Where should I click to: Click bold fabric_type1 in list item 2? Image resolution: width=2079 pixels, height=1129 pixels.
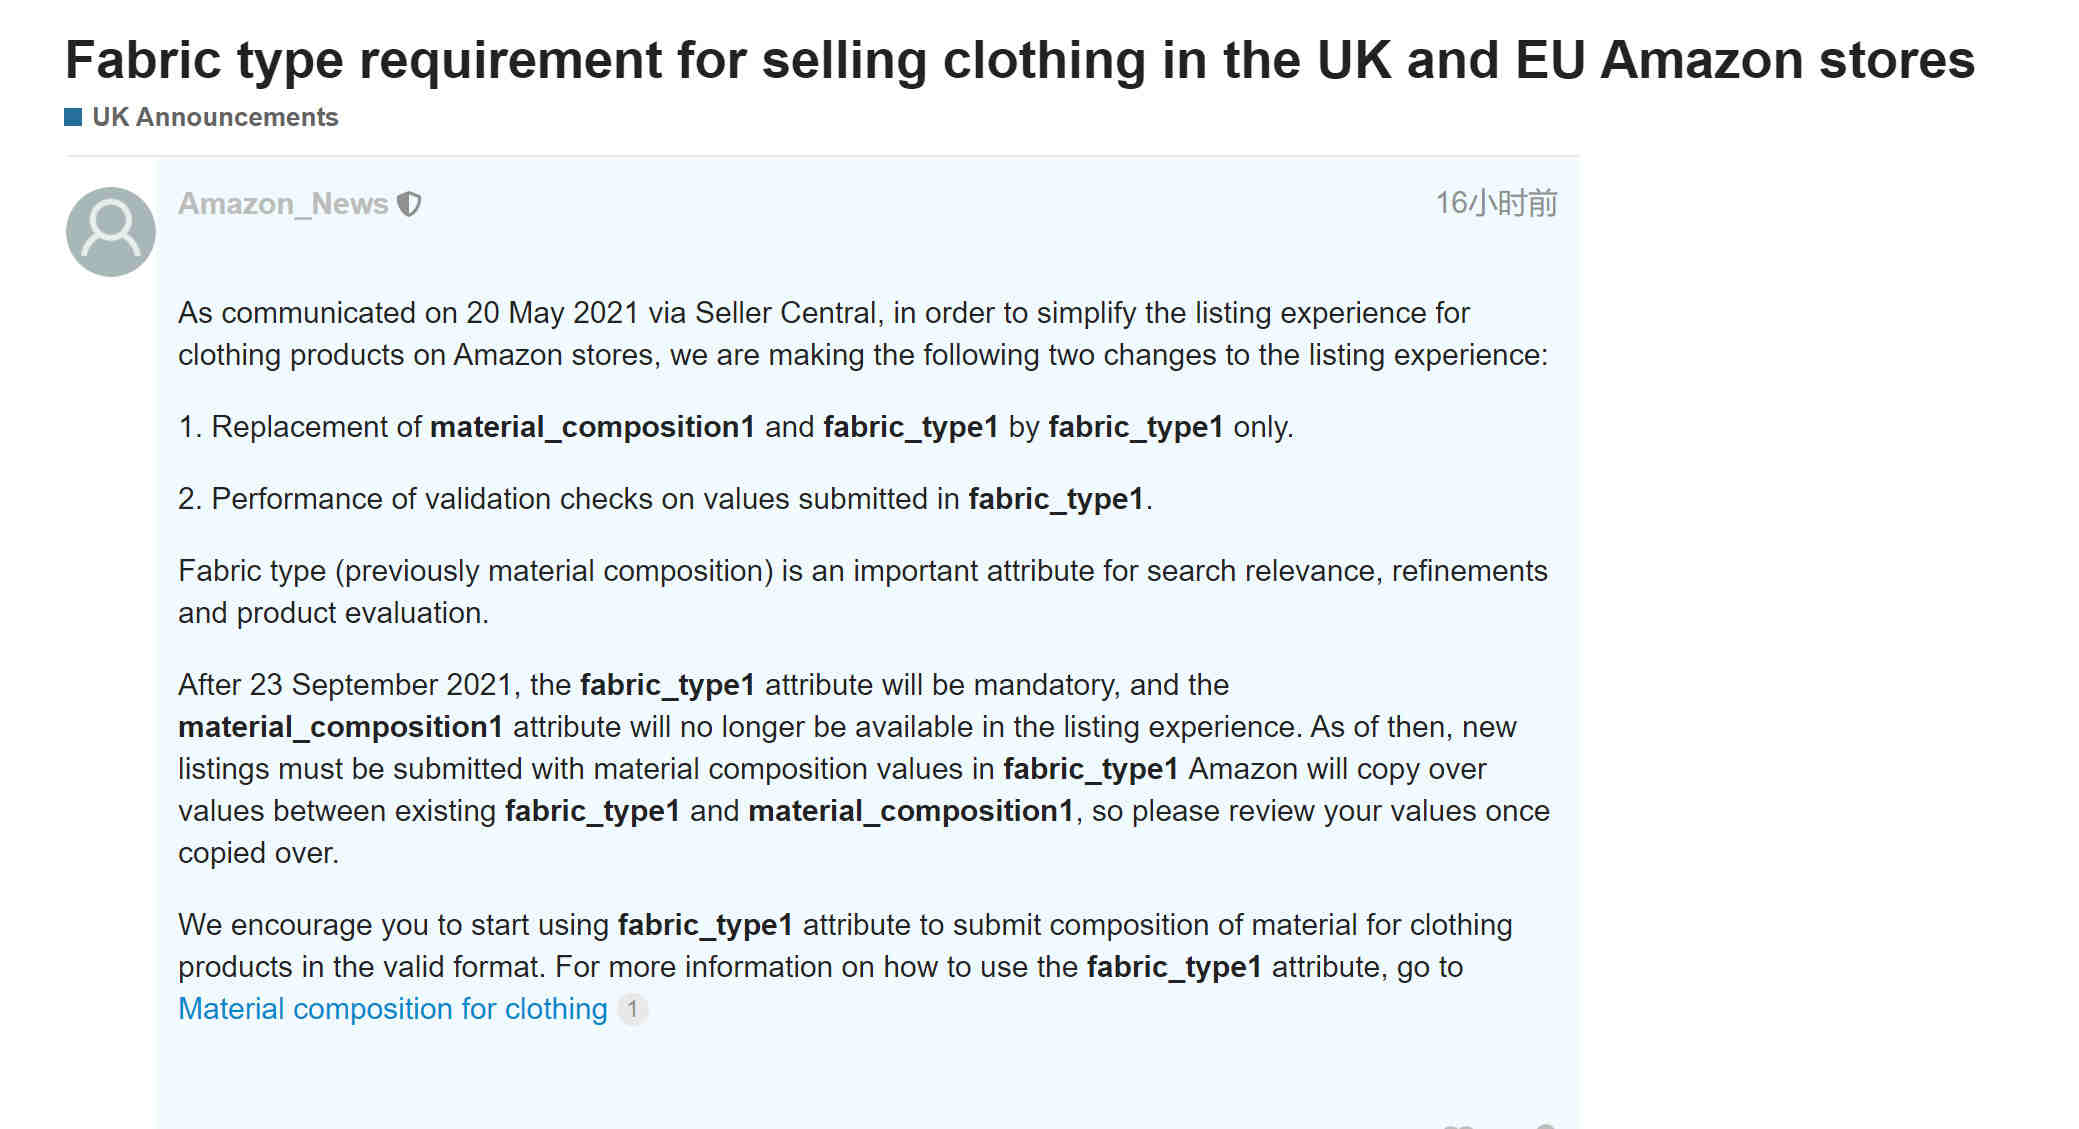coord(1056,499)
